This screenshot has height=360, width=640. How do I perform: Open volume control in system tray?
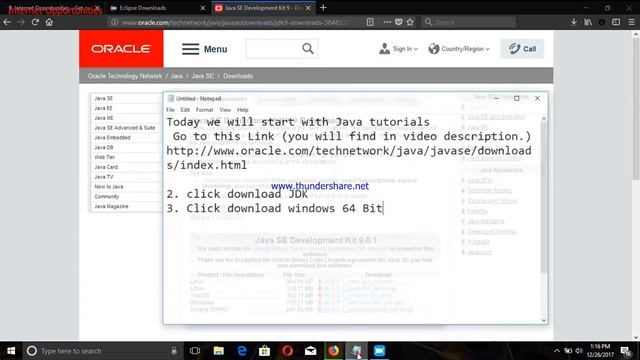coord(579,351)
